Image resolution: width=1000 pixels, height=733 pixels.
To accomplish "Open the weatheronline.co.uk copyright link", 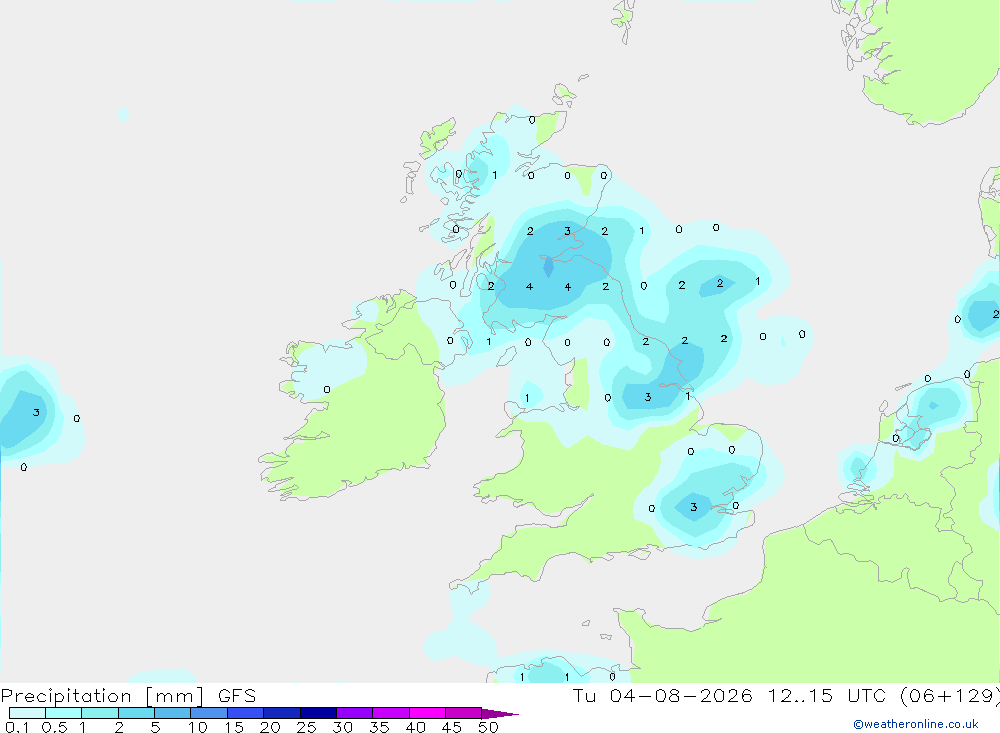I will [916, 724].
